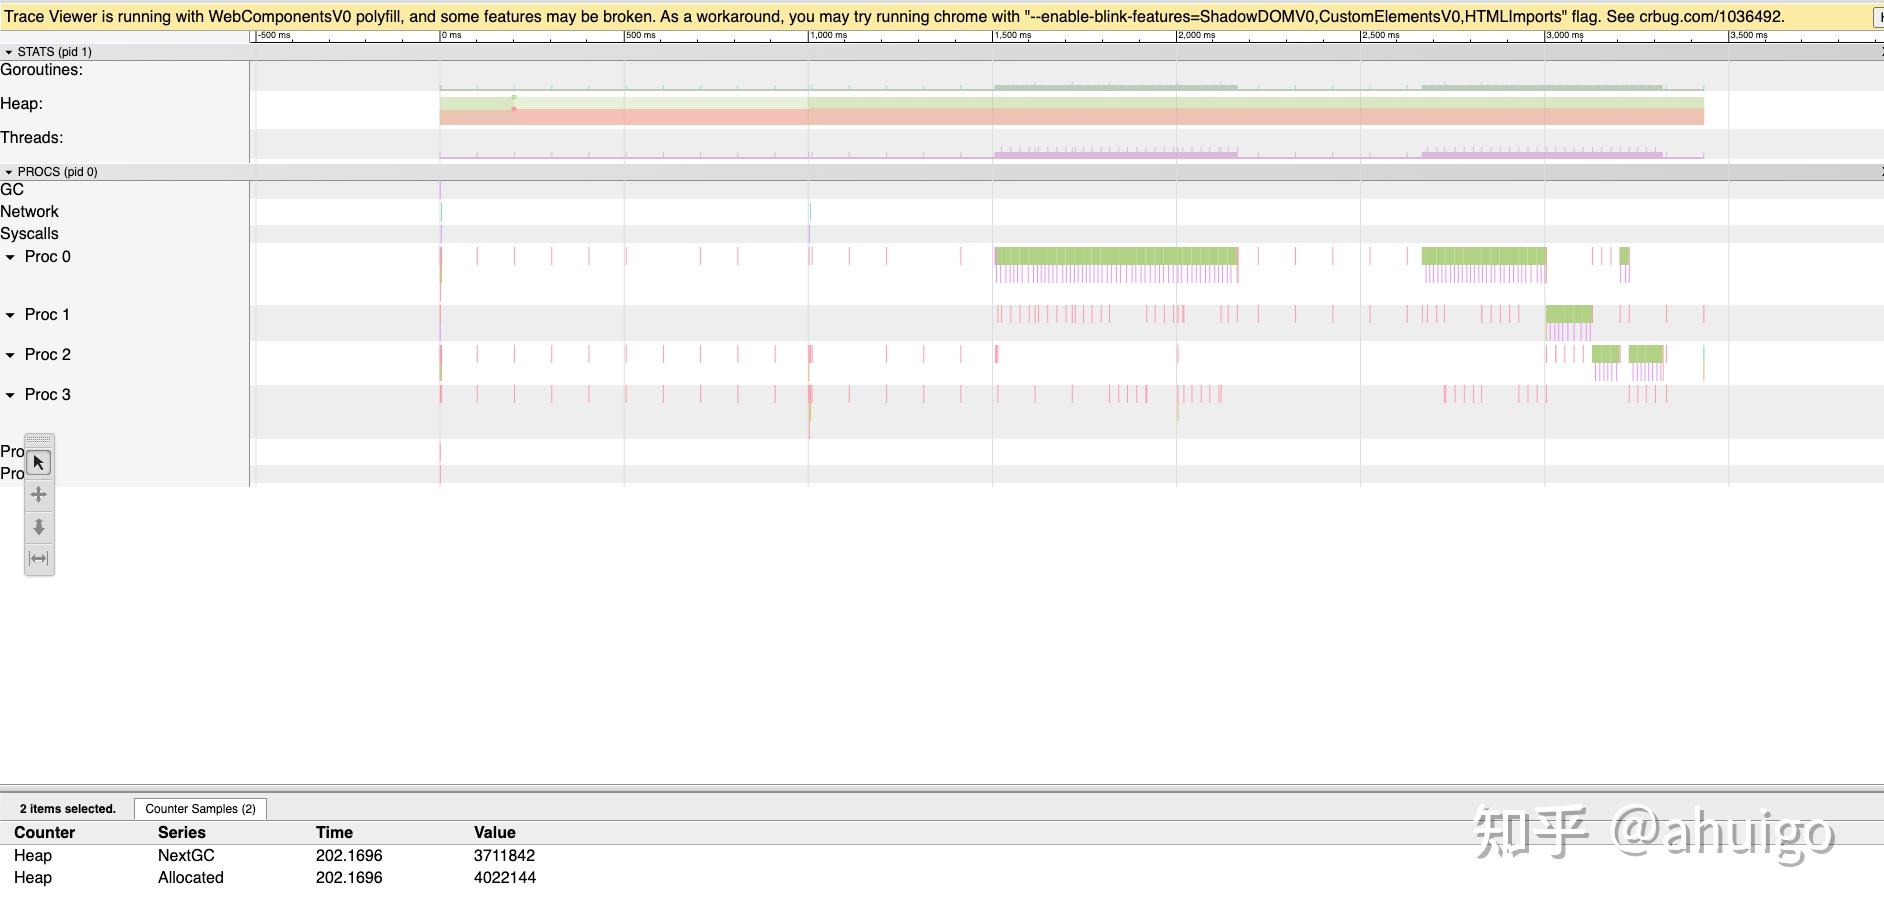Image resolution: width=1884 pixels, height=918 pixels.
Task: Collapse the PROCS (pid 0) section
Action: pyautogui.click(x=9, y=172)
